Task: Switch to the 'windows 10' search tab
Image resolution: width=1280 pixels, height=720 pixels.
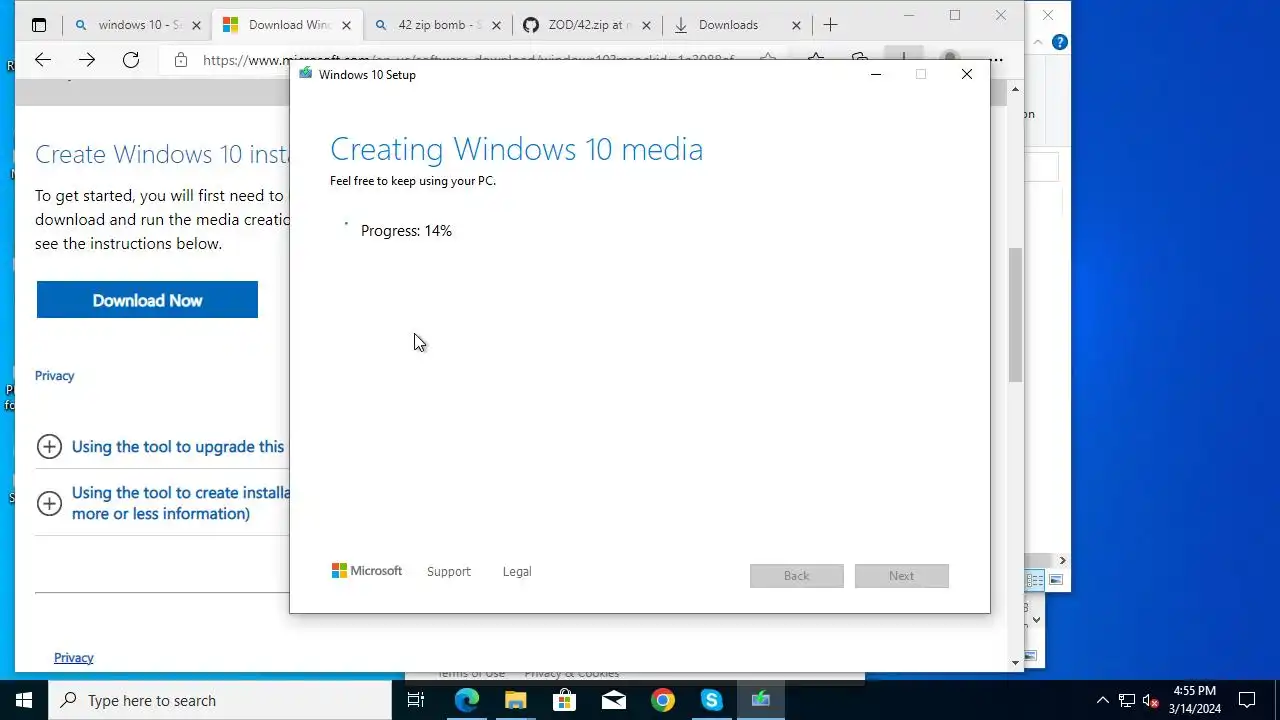Action: click(x=139, y=25)
